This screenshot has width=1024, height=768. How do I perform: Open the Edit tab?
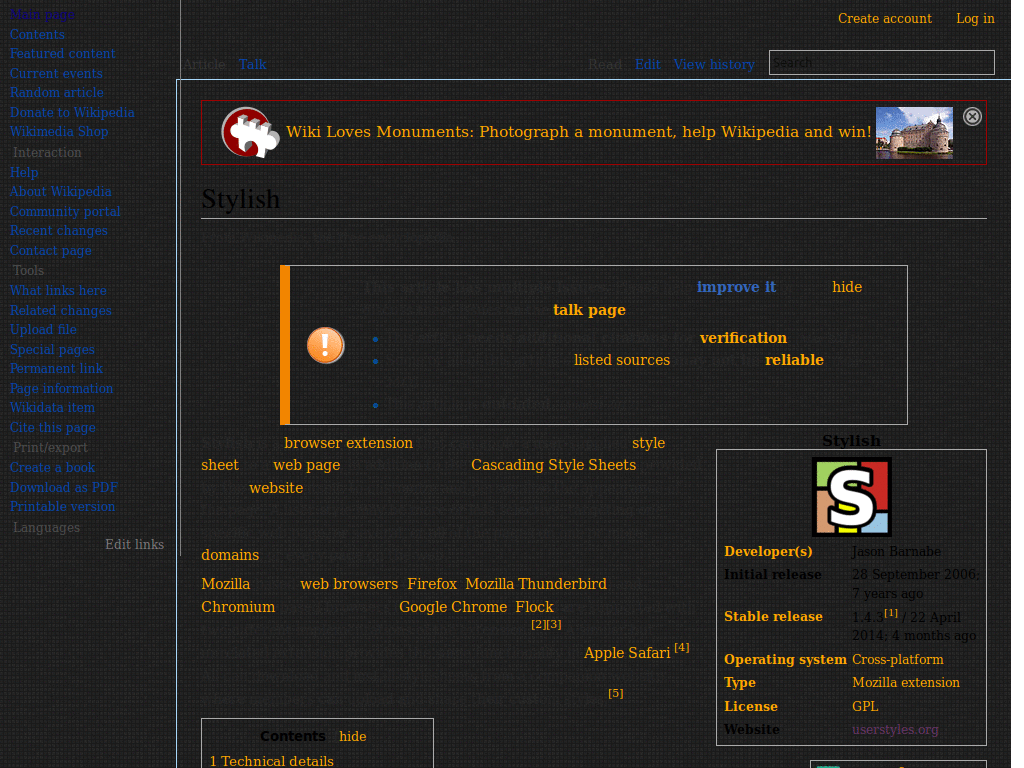[647, 64]
